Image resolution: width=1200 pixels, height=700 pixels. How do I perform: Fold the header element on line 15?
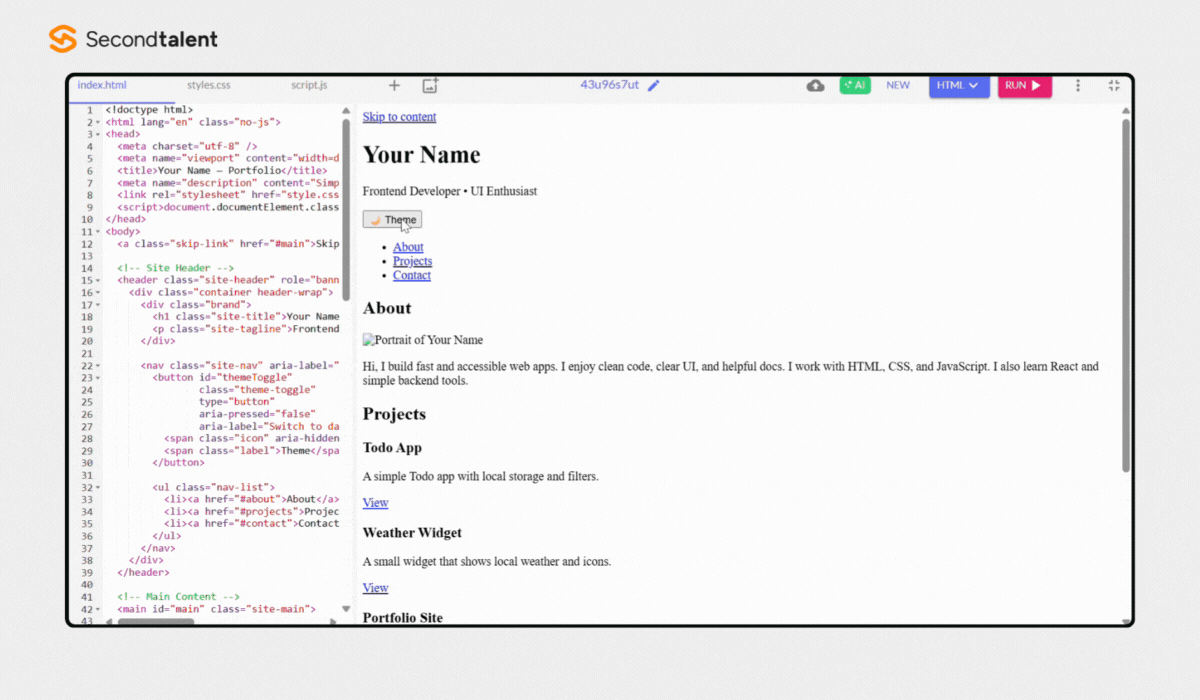tap(97, 281)
